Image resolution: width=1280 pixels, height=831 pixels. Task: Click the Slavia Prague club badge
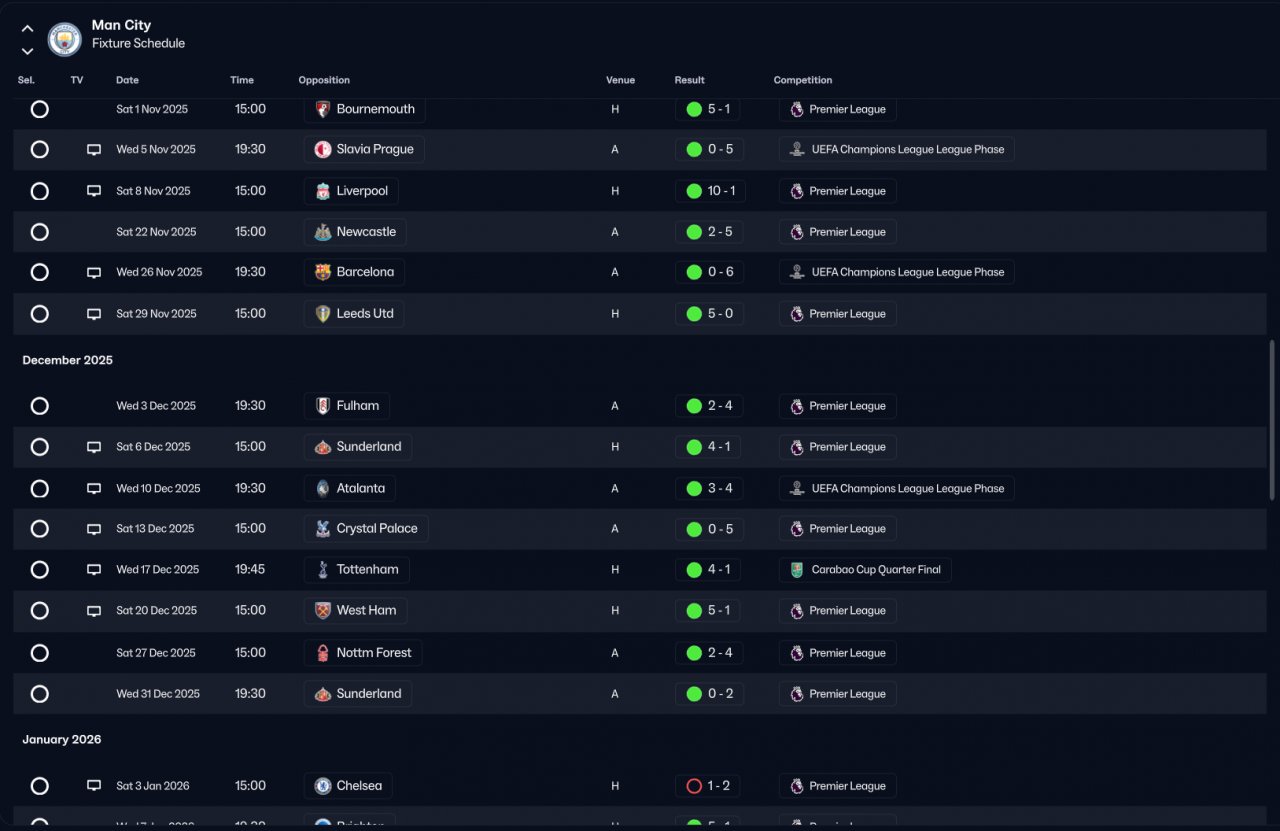point(323,150)
